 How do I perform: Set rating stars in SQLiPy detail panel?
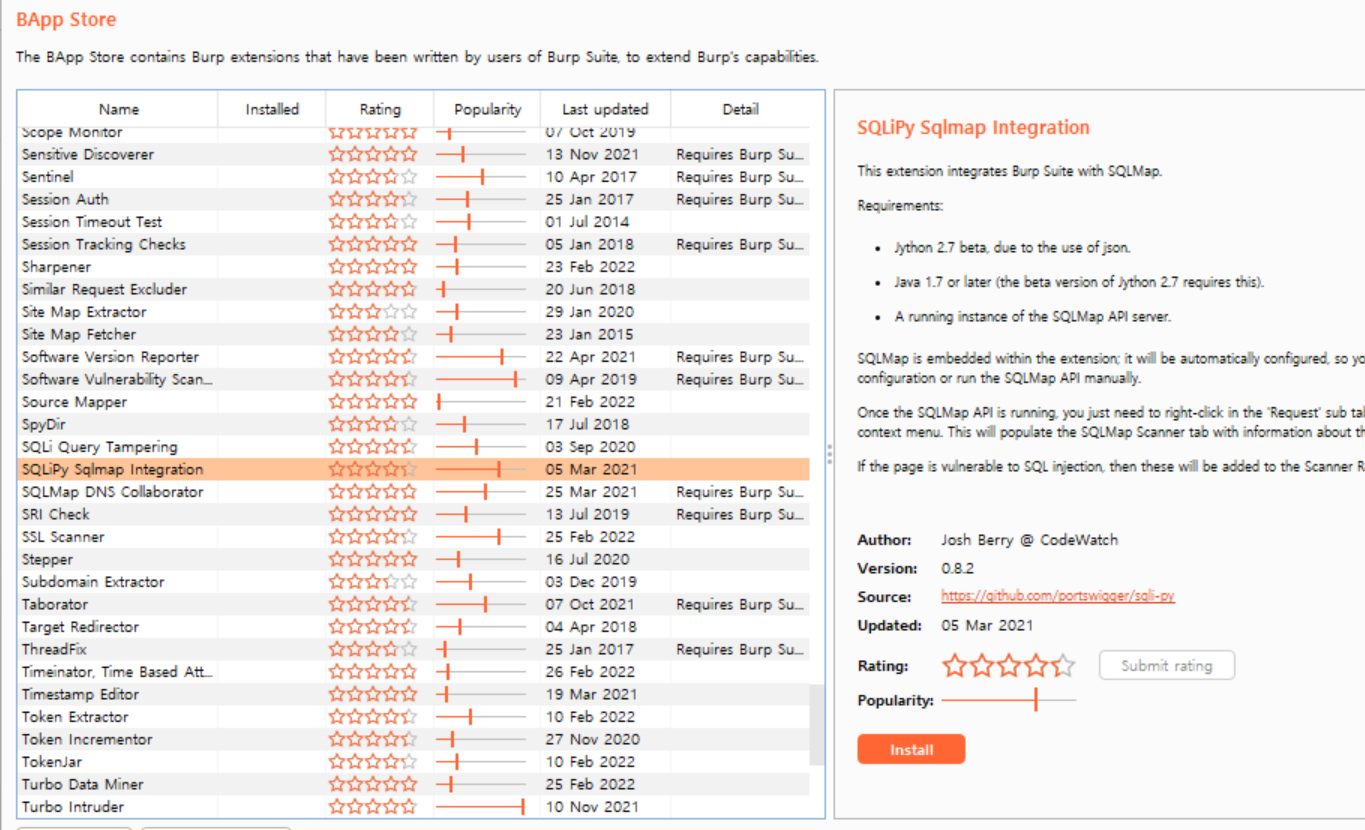point(1009,665)
